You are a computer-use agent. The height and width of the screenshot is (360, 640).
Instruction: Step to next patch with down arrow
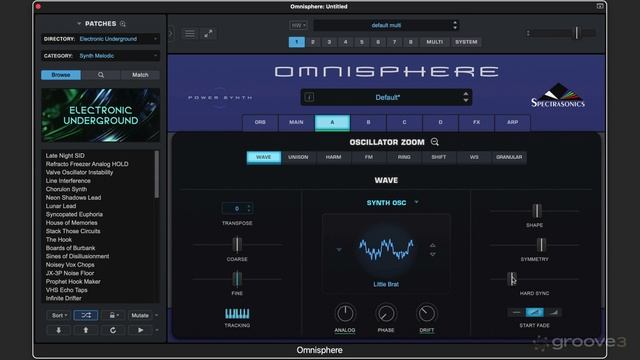58,330
